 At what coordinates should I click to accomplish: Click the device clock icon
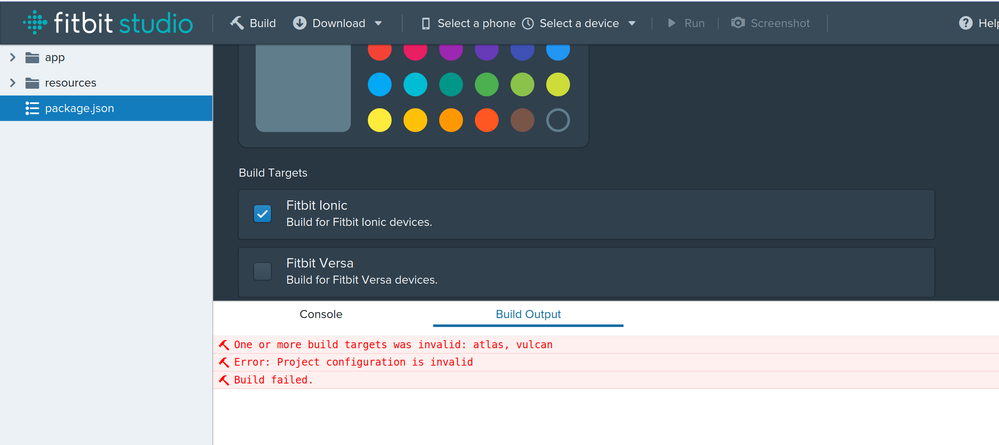tap(528, 23)
